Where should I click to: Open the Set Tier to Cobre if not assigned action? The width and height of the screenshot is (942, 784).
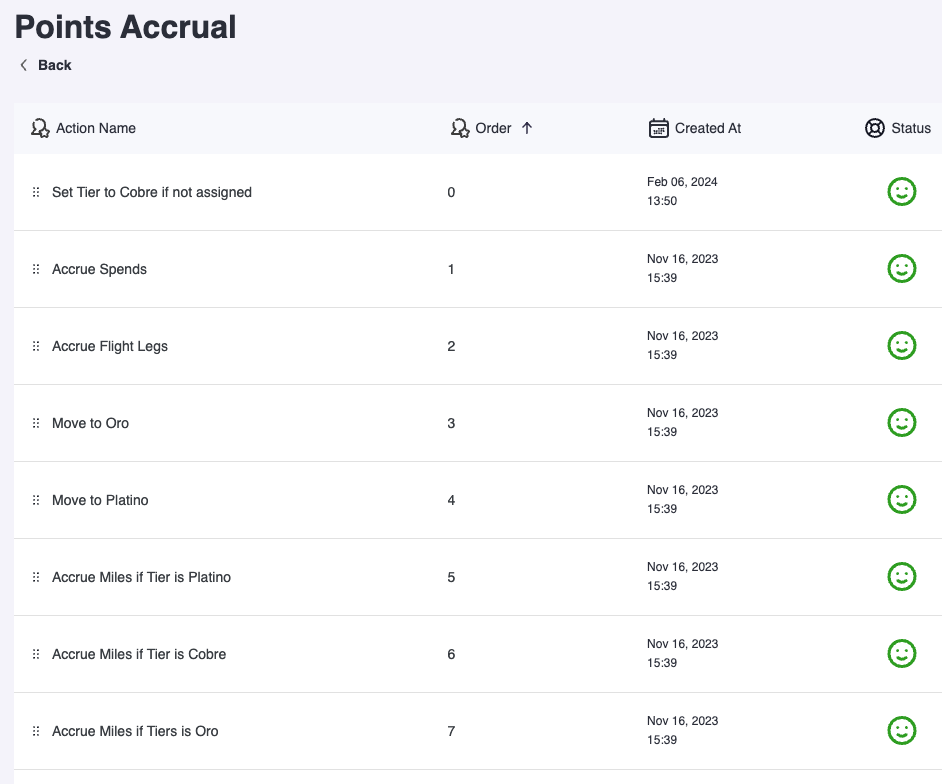point(152,192)
